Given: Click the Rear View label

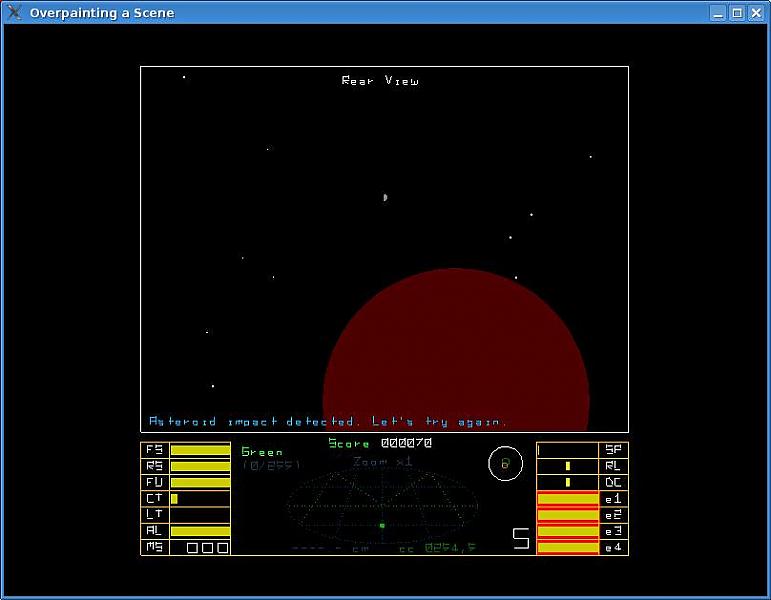Looking at the screenshot, I should click(380, 81).
